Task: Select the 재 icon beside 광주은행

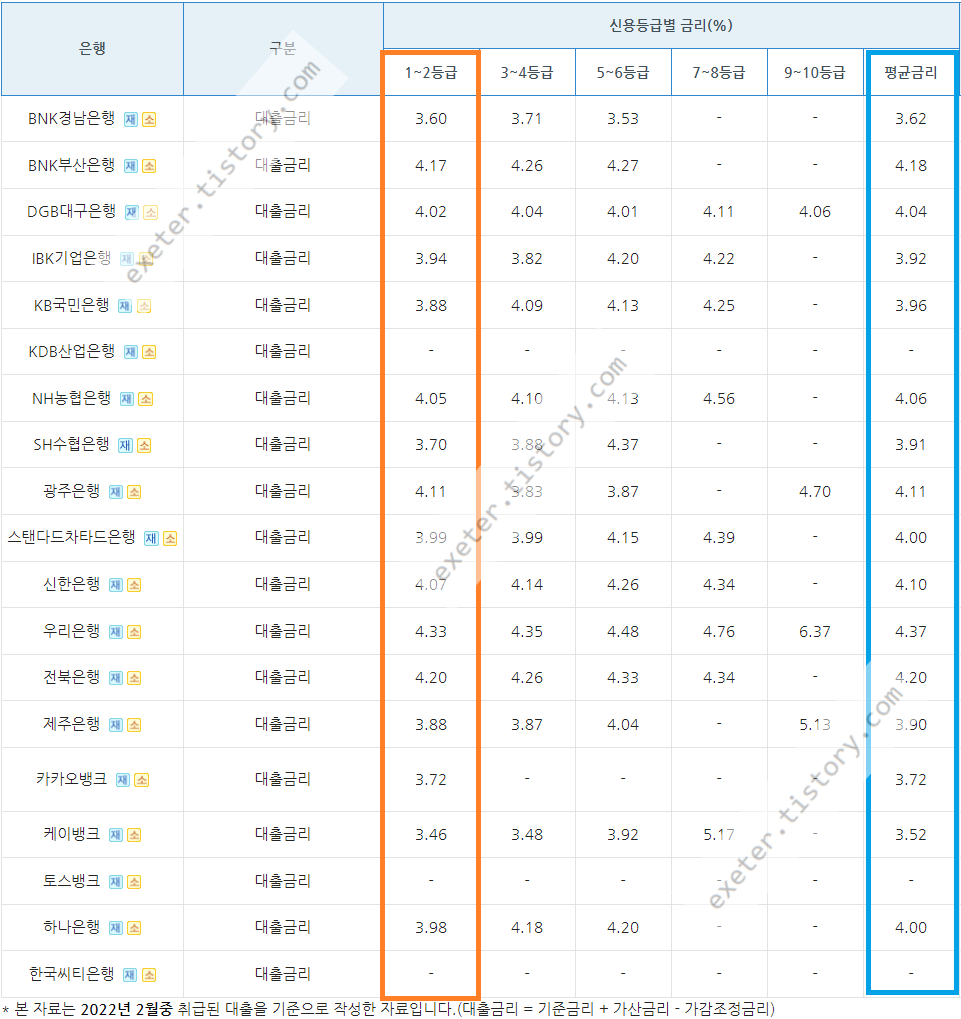Action: click(x=116, y=493)
